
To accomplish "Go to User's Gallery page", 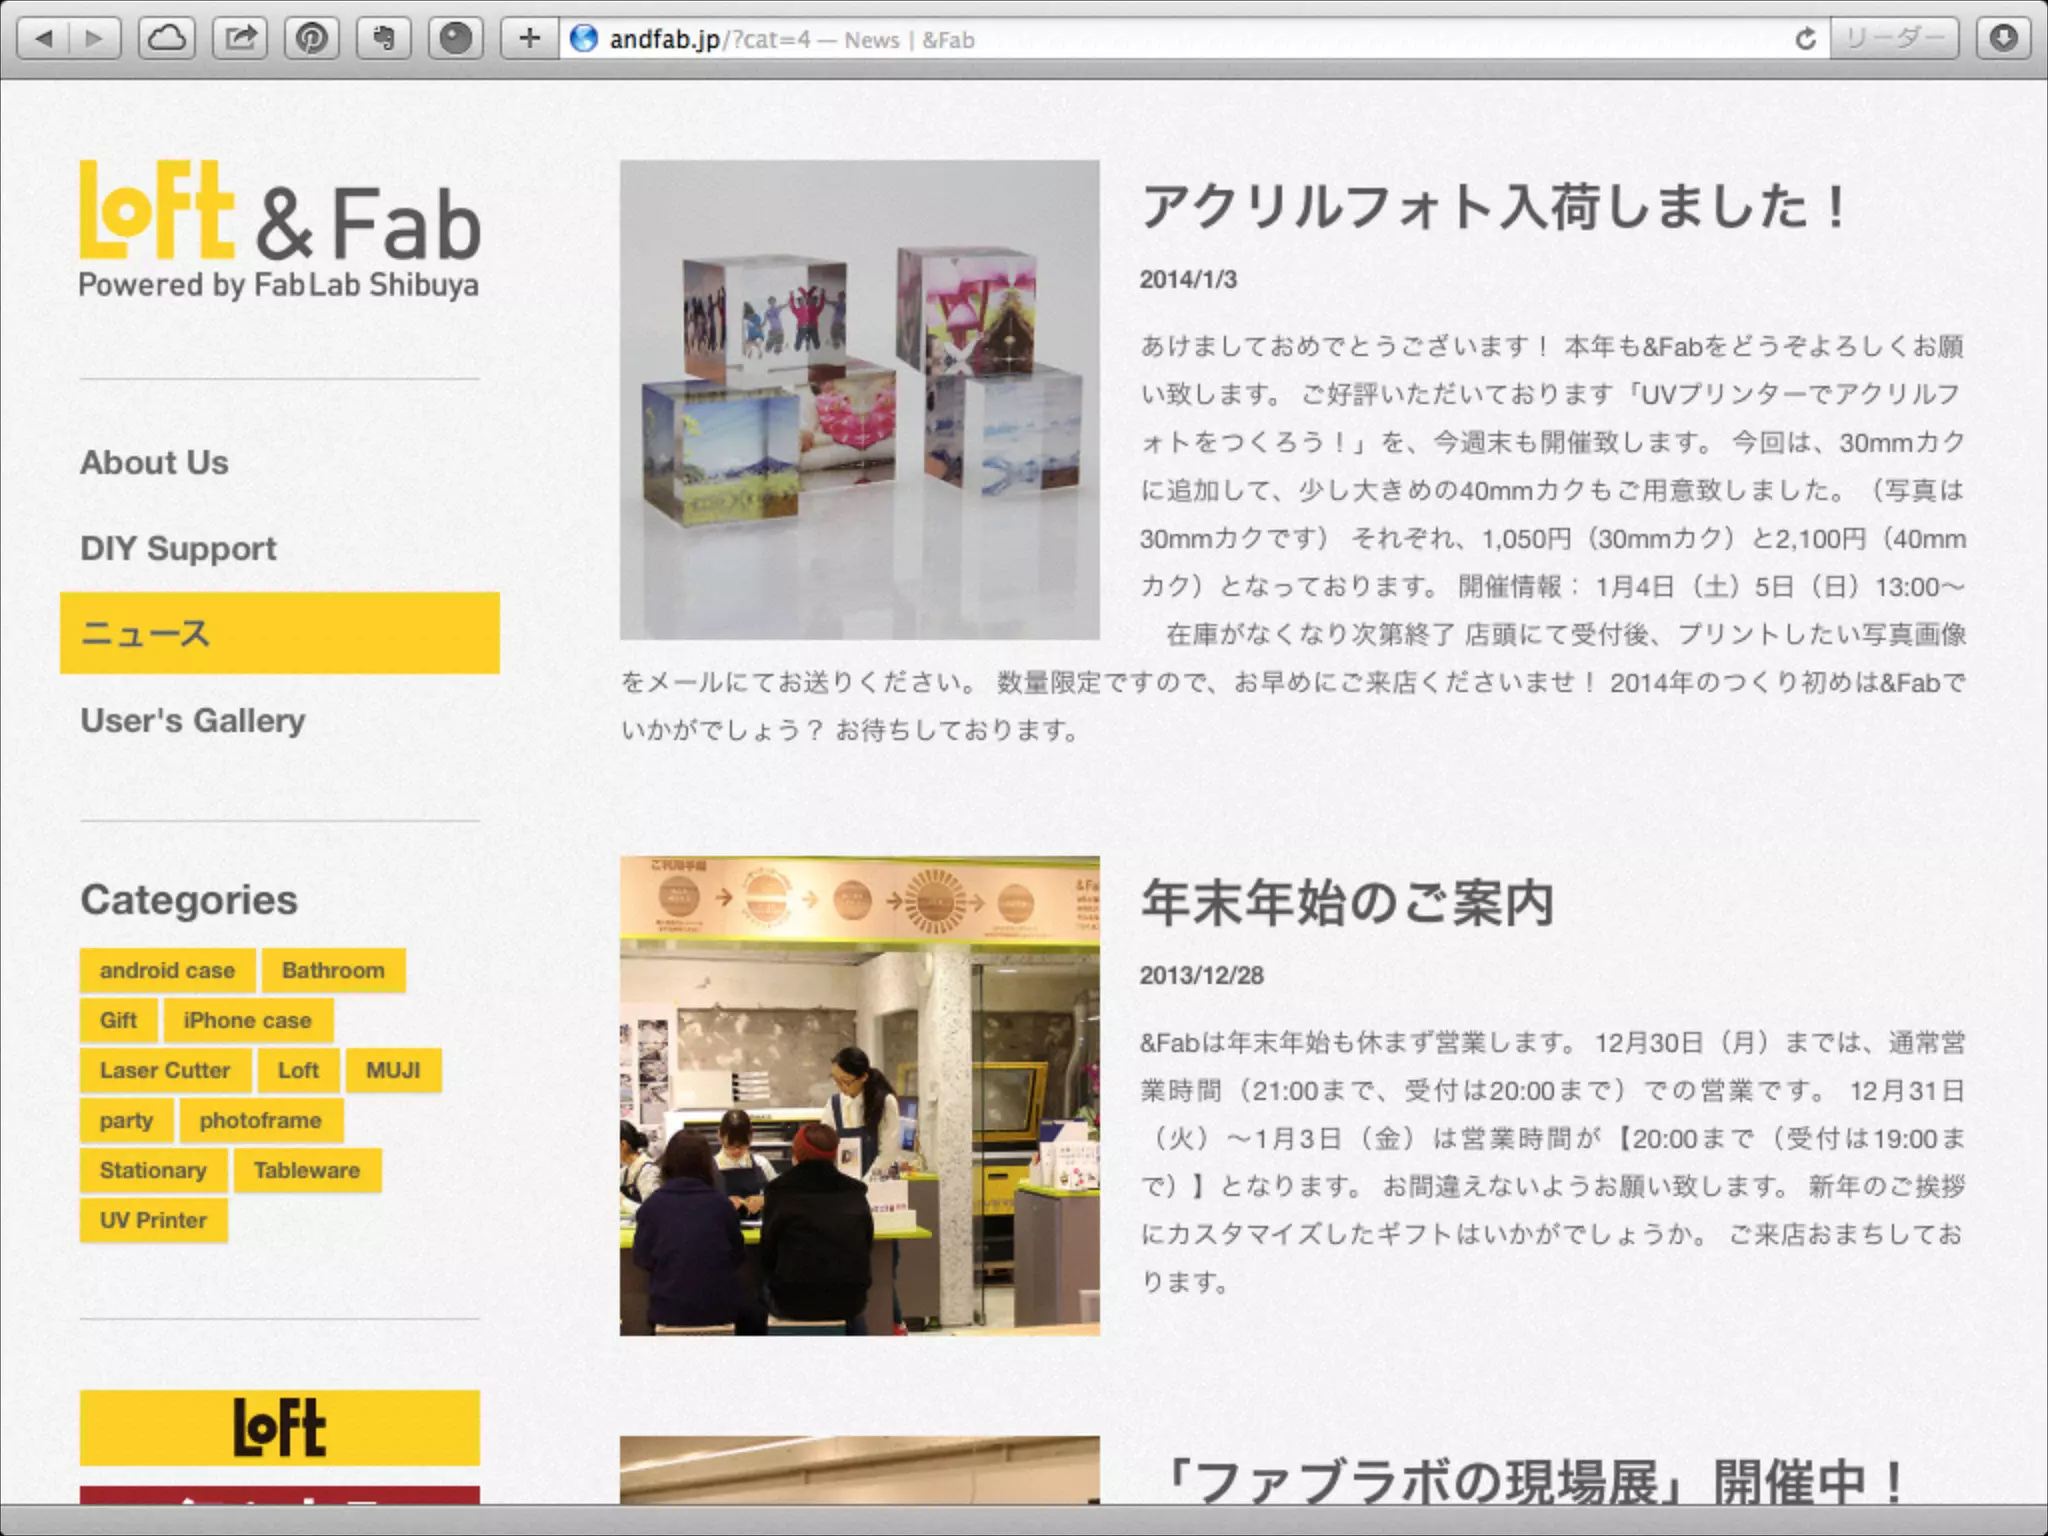I will [x=192, y=720].
